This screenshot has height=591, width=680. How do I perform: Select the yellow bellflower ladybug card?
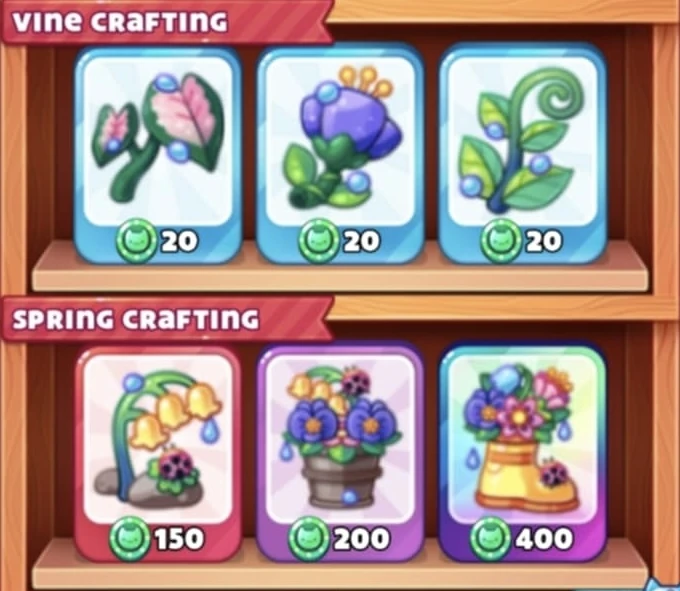(x=157, y=453)
